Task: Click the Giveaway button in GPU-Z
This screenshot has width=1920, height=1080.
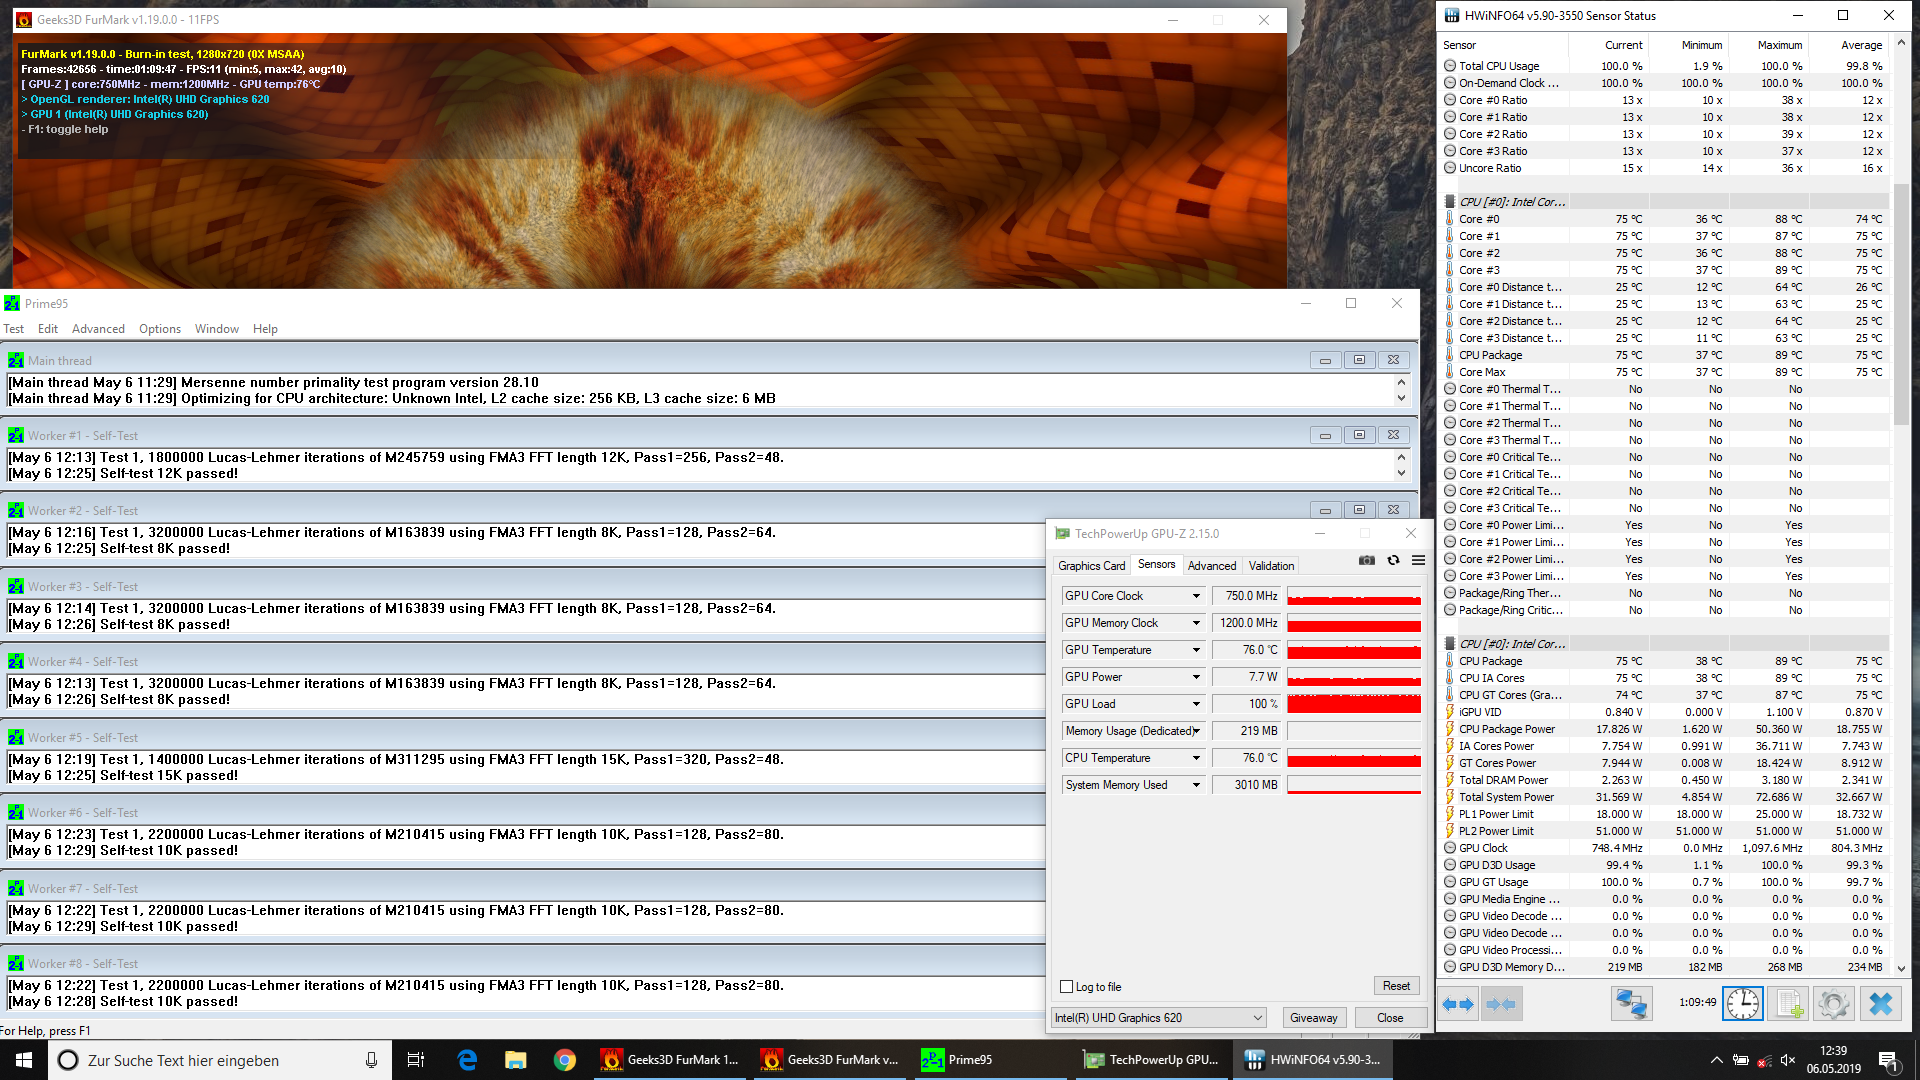Action: coord(1313,1018)
